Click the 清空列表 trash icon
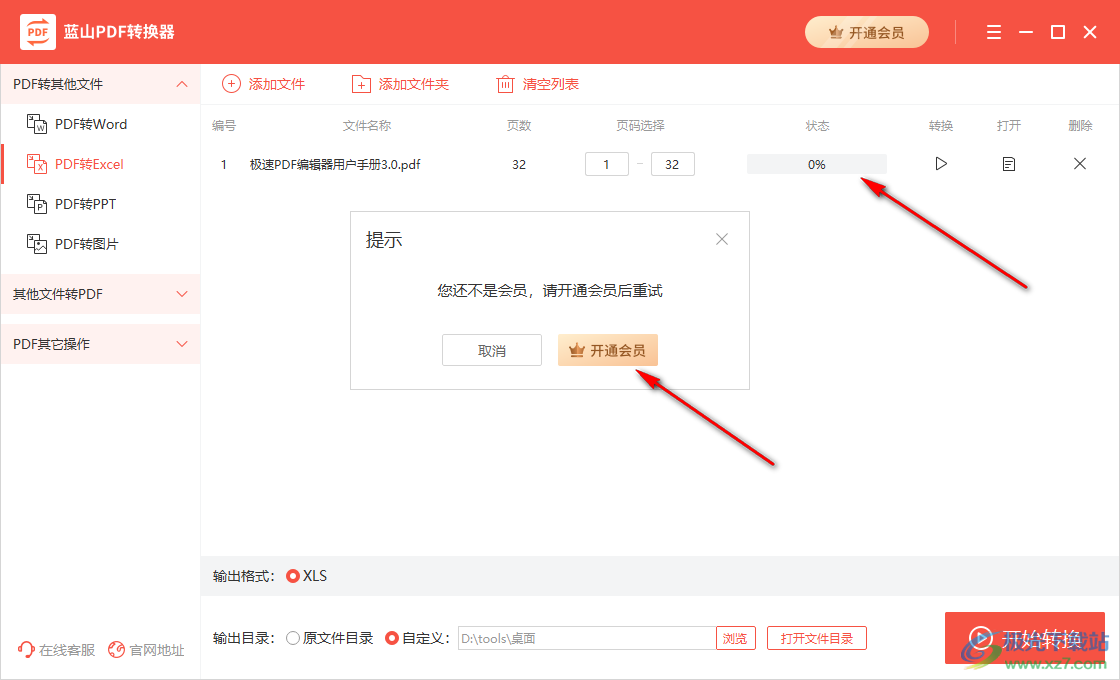This screenshot has height=680, width=1120. click(505, 84)
